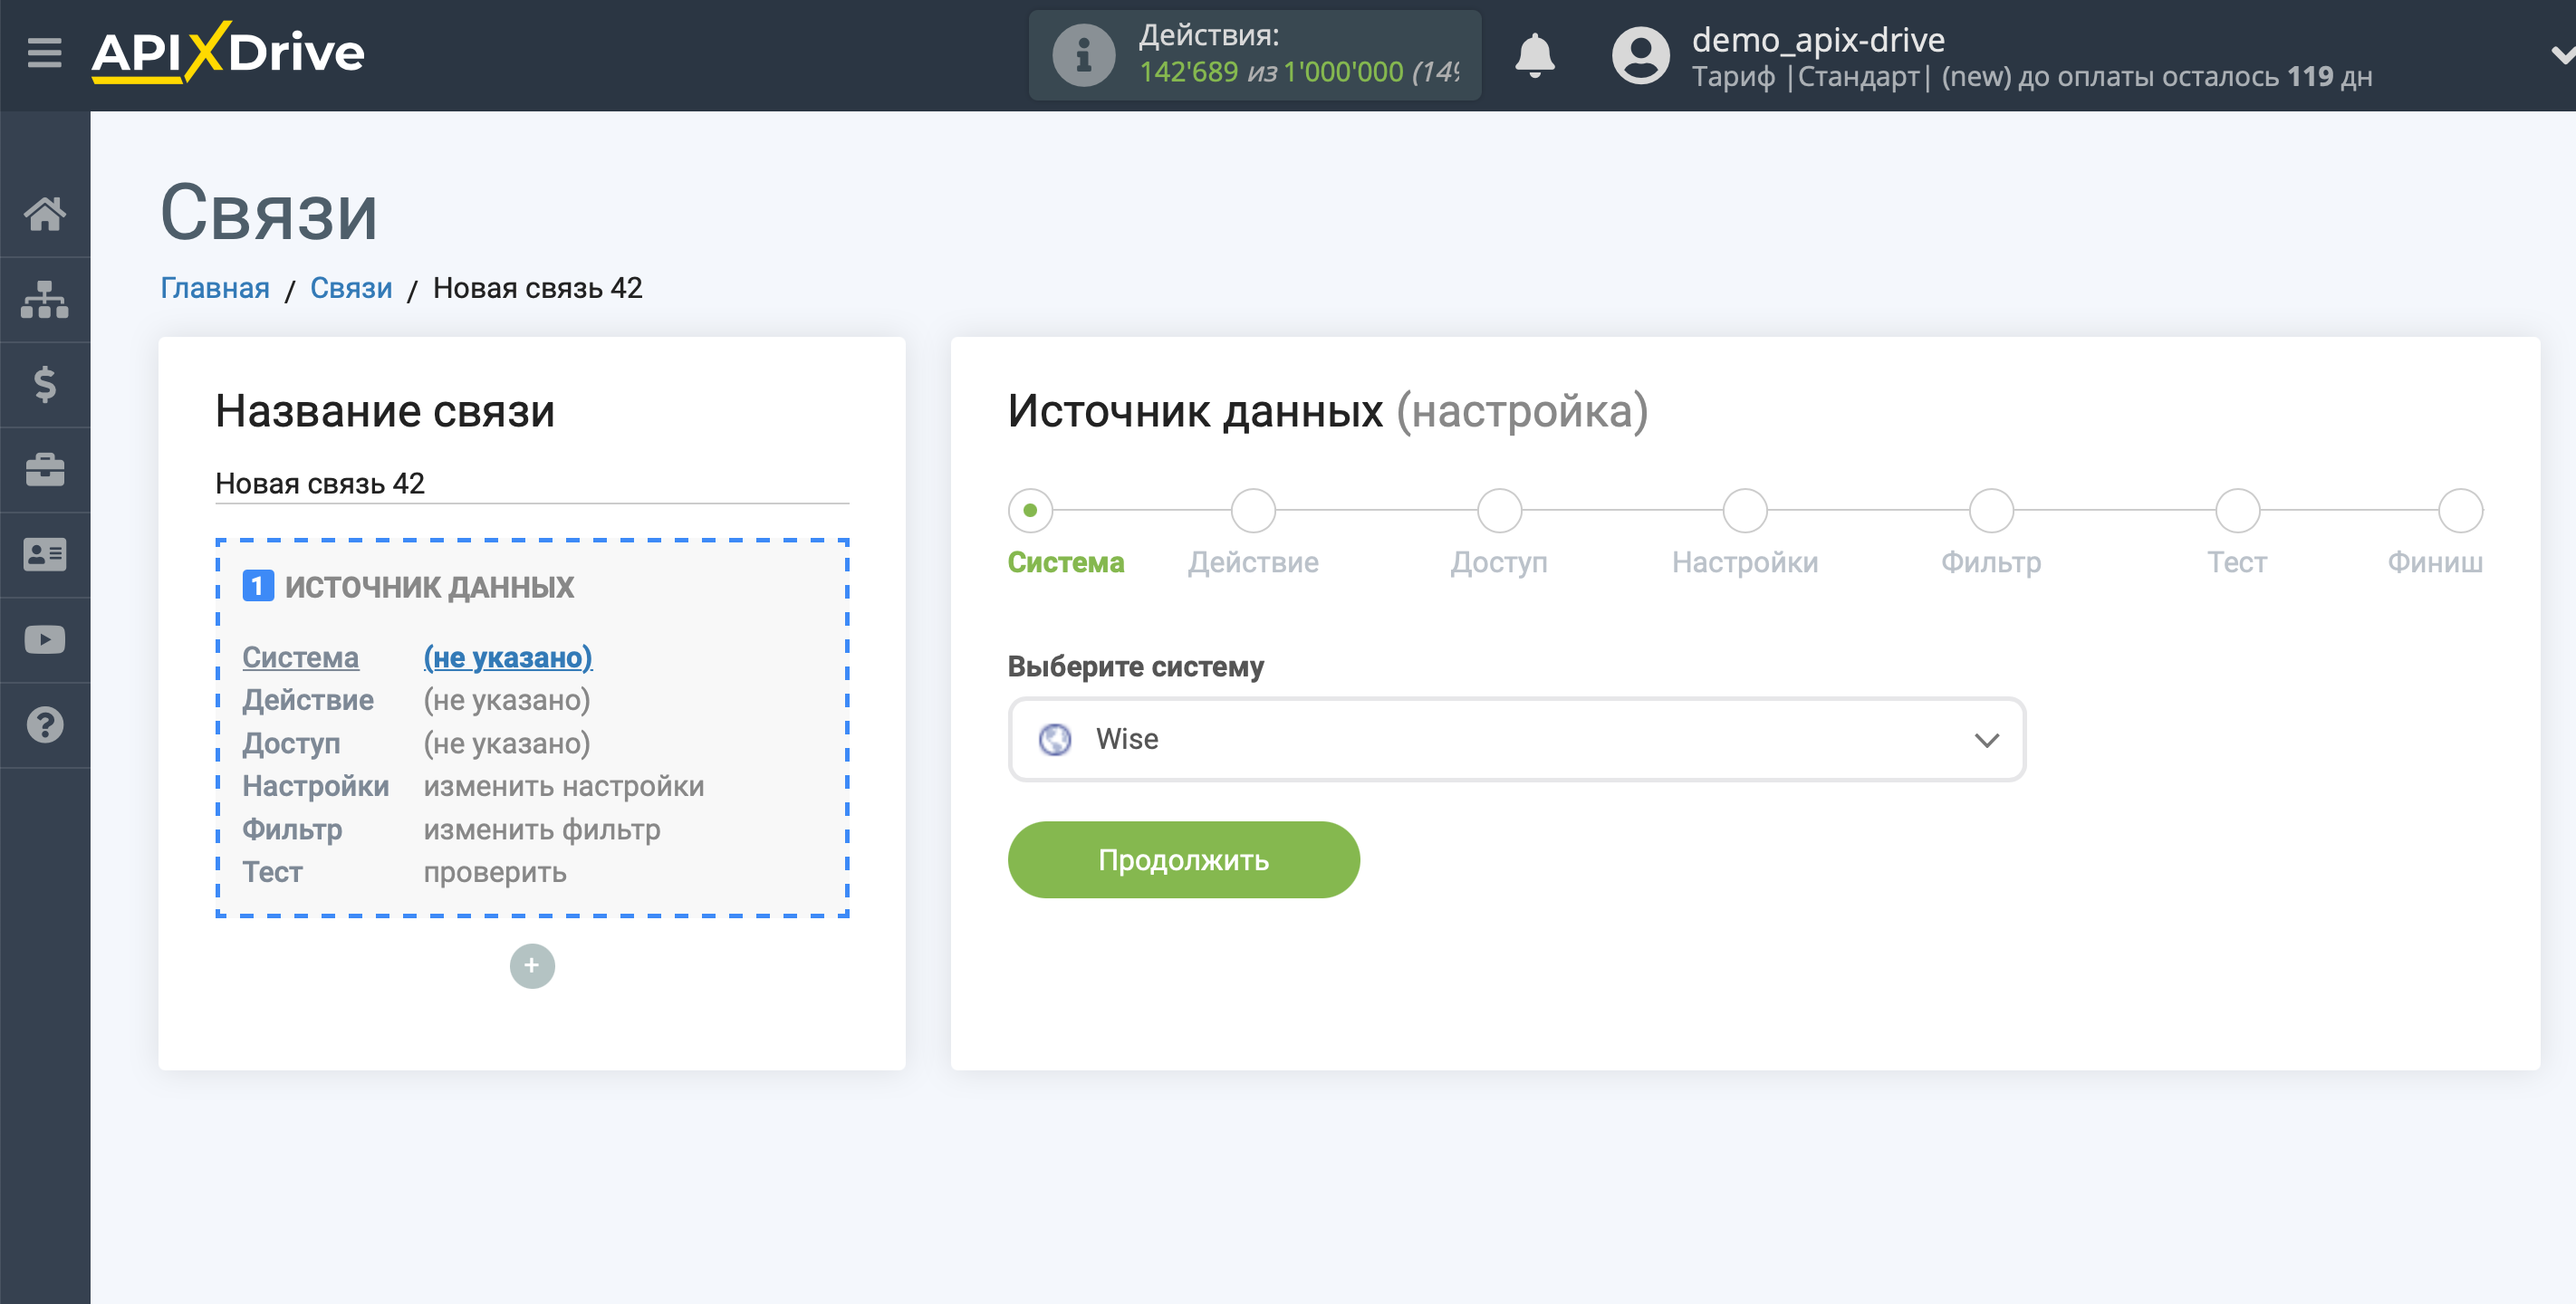Image resolution: width=2576 pixels, height=1304 pixels.
Task: Click the ApiX-Drive logo
Action: 228,52
